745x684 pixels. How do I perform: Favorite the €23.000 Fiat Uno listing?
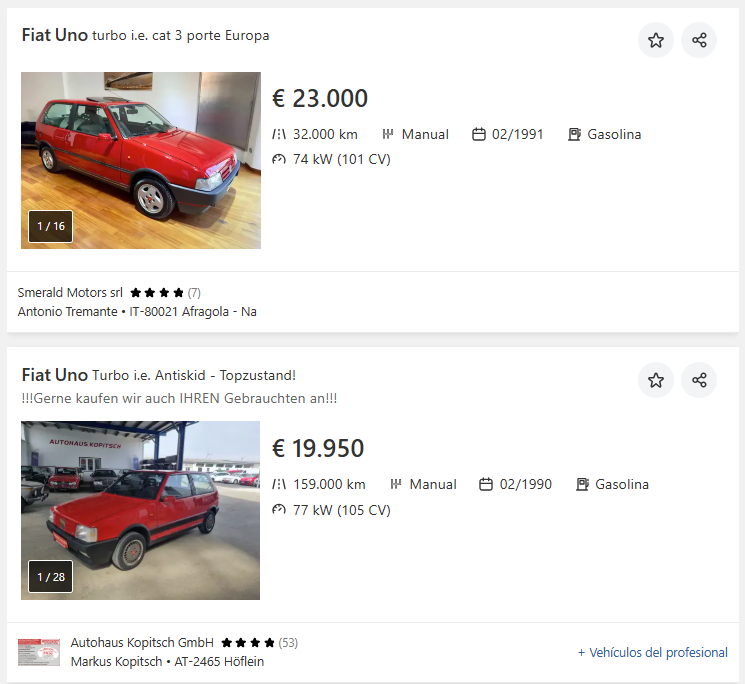click(x=656, y=40)
